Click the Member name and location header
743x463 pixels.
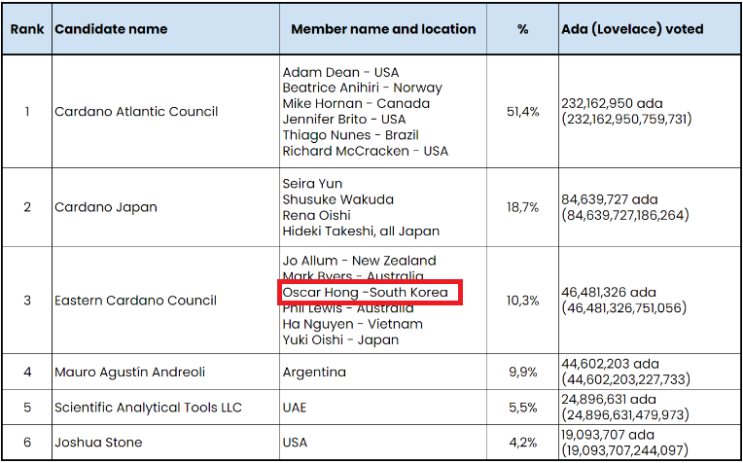[383, 30]
